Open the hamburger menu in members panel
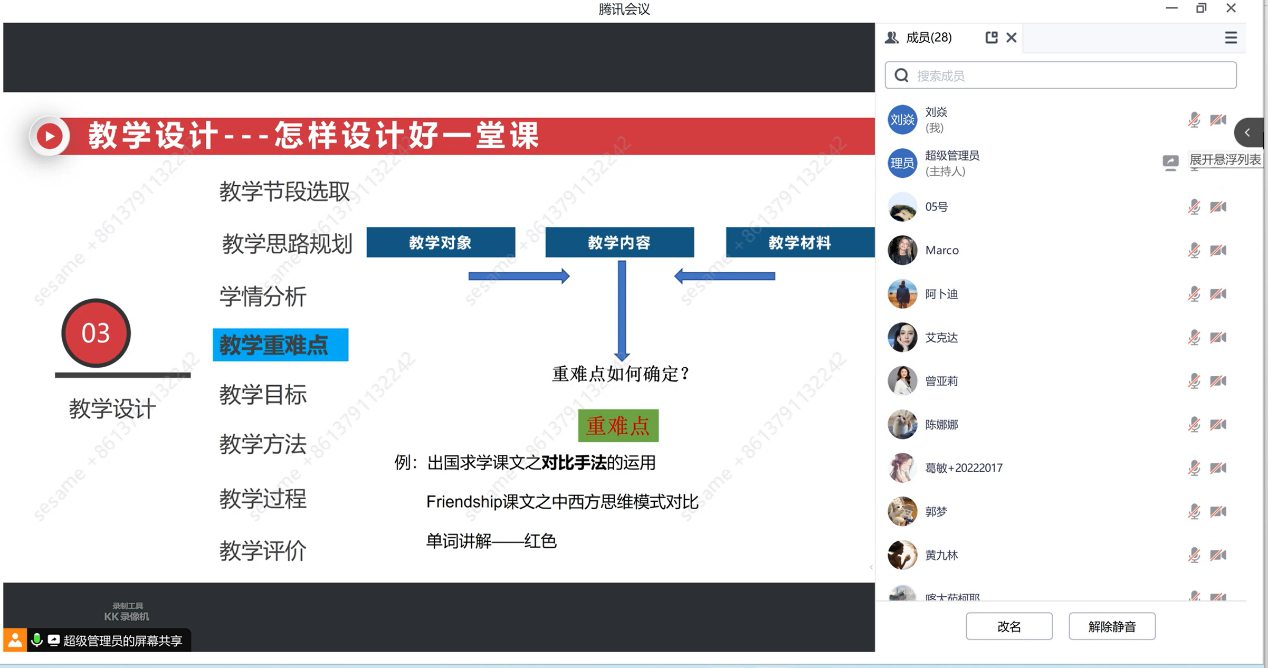The image size is (1268, 668). point(1231,37)
